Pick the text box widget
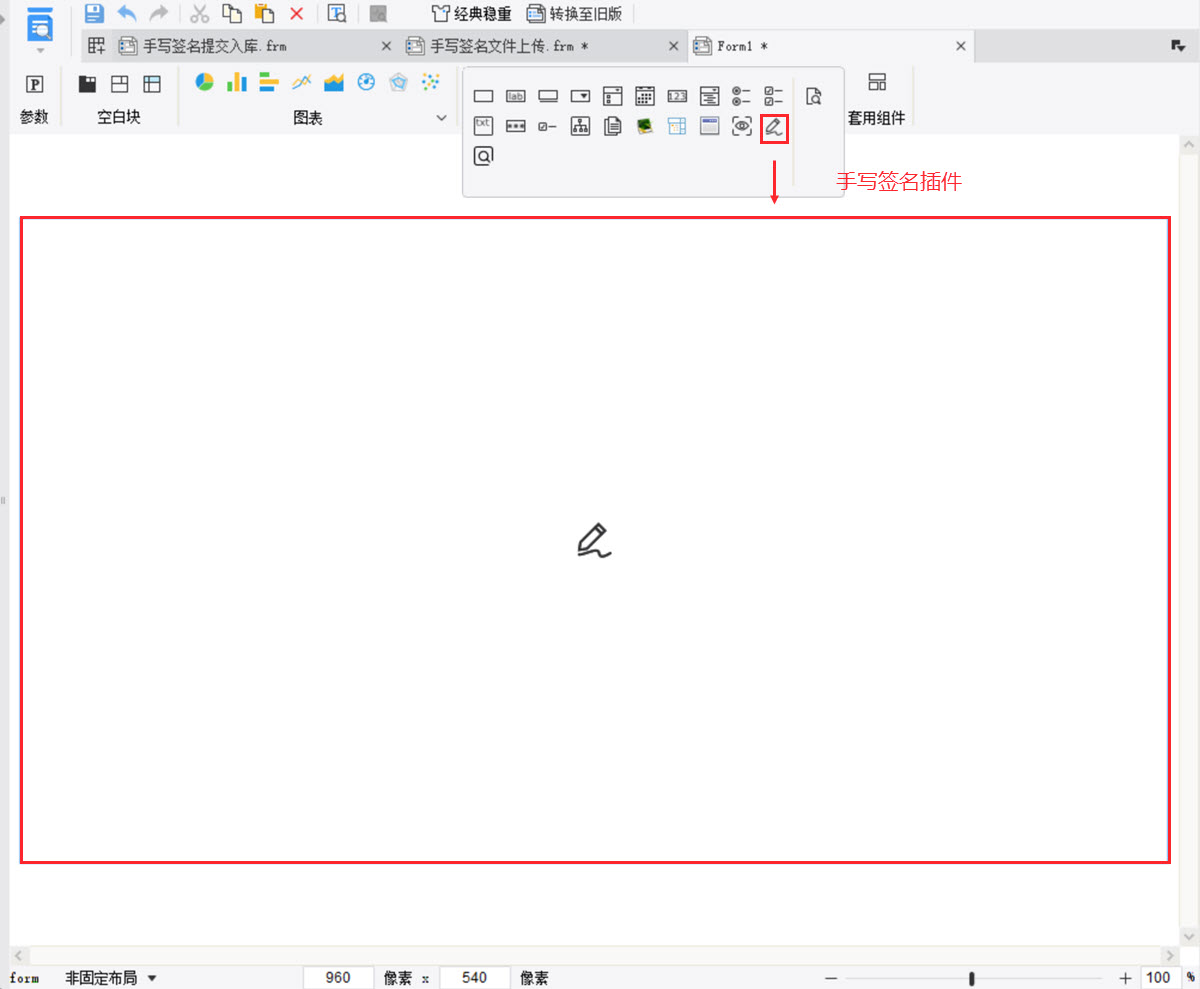This screenshot has height=989, width=1200. click(484, 96)
